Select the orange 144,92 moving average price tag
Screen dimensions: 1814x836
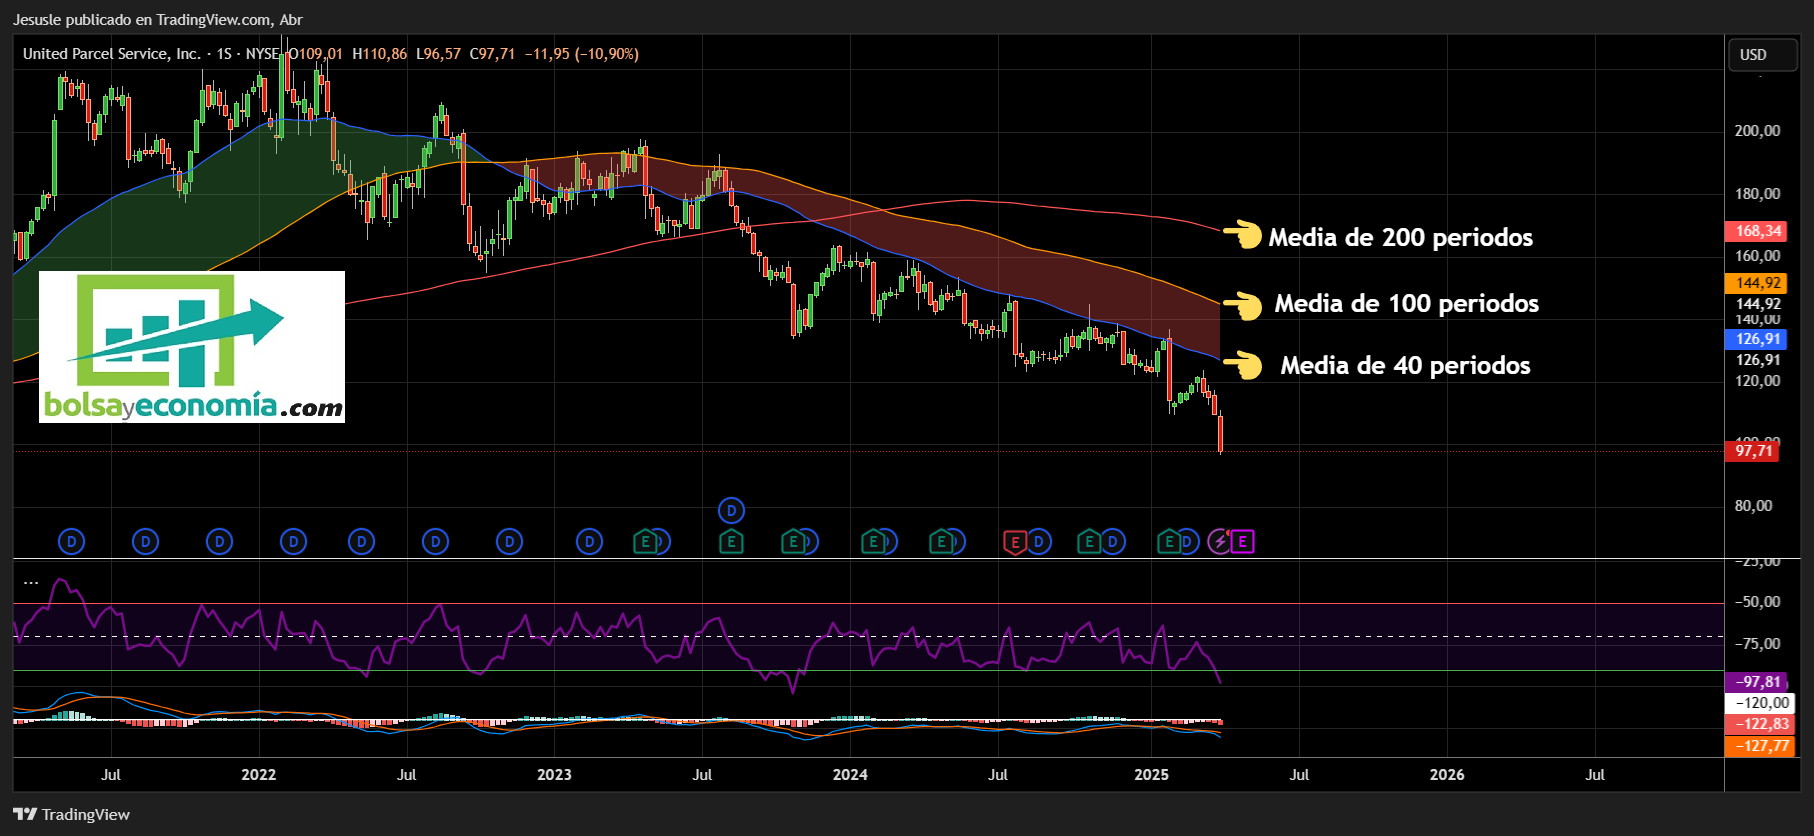(x=1758, y=283)
